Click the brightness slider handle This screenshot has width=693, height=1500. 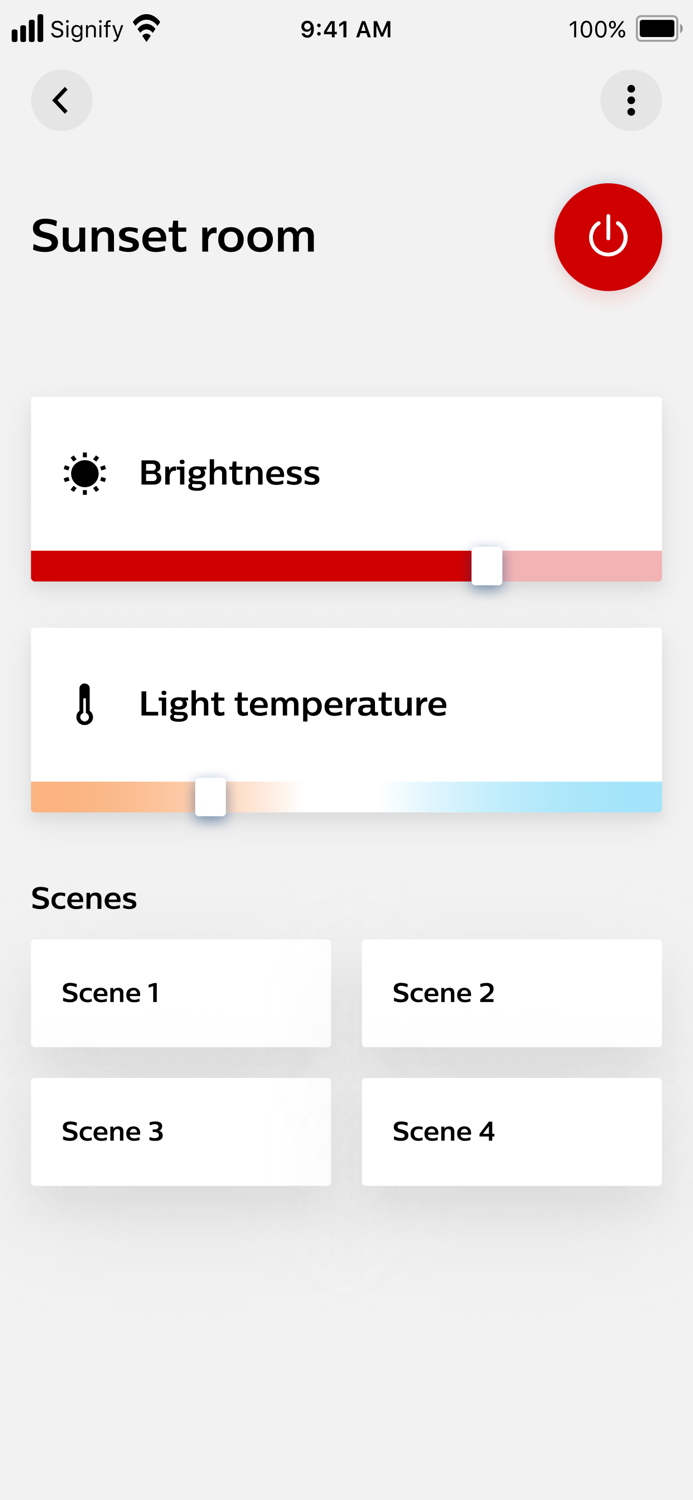point(487,566)
